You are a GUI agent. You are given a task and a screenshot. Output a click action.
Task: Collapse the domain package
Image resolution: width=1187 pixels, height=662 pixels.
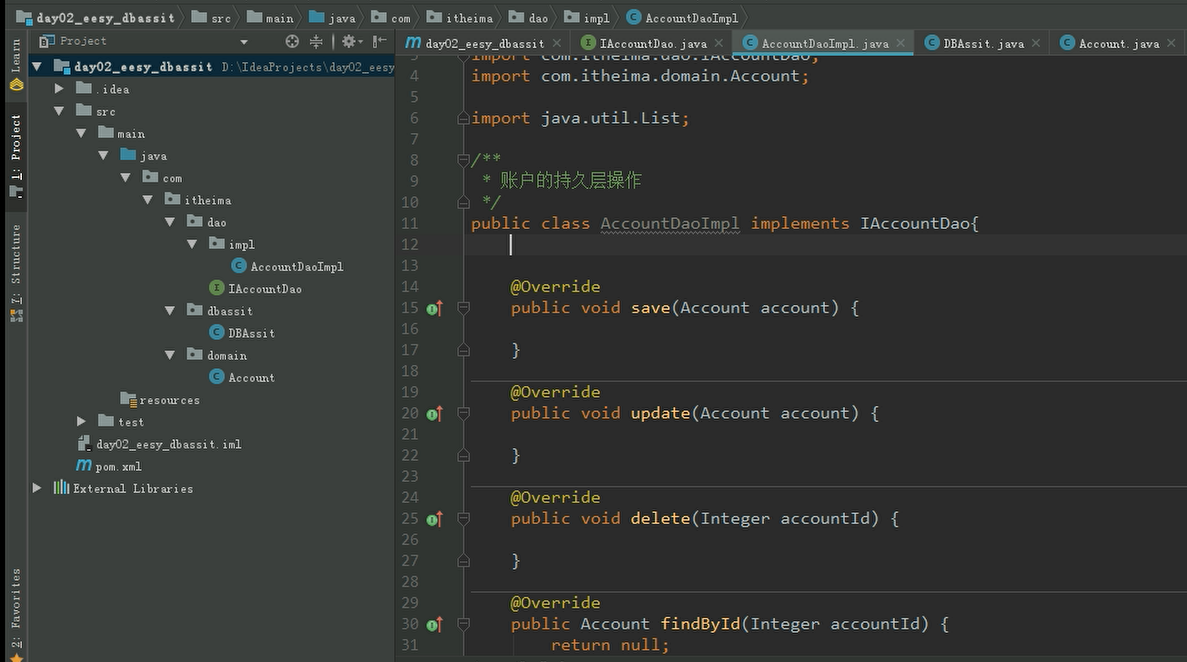click(170, 355)
